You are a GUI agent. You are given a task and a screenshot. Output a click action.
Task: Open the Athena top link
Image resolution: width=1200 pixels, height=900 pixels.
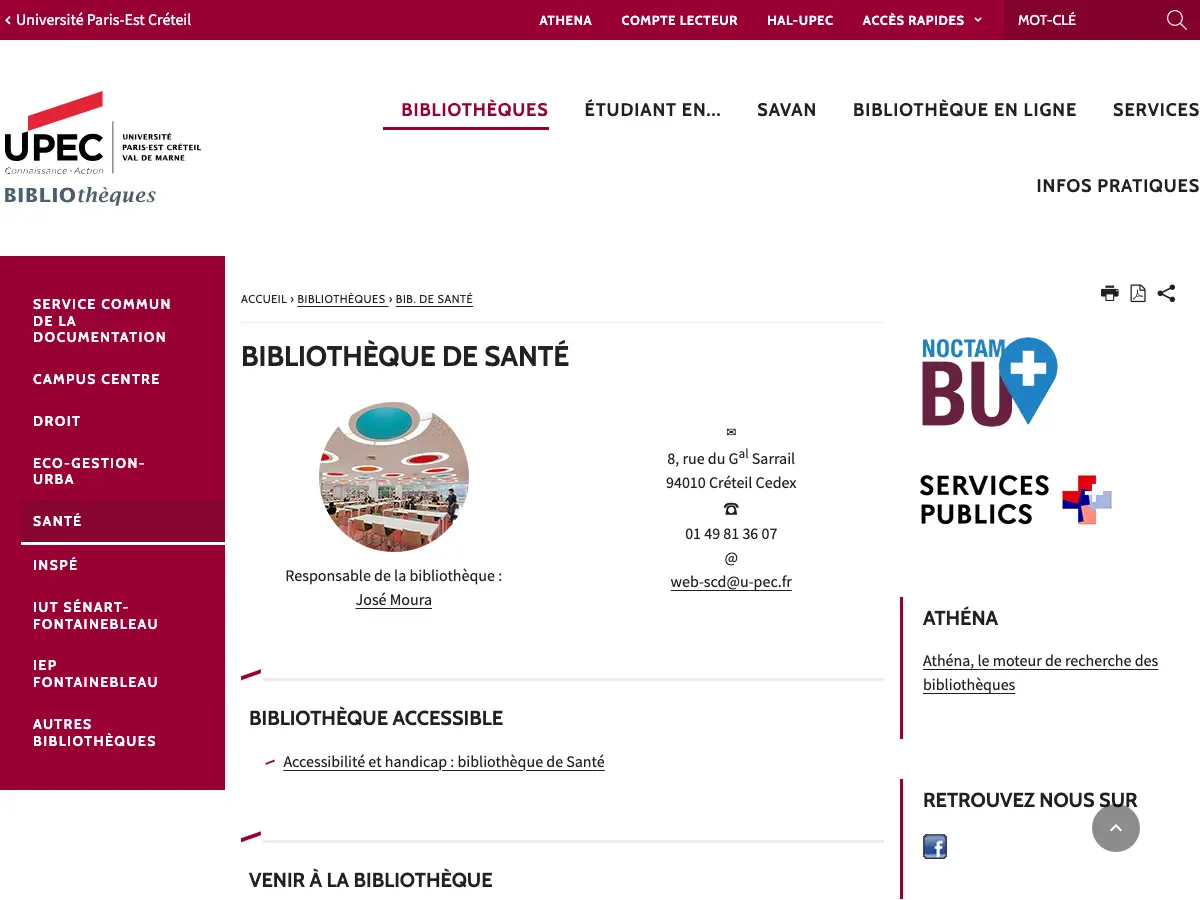(565, 20)
